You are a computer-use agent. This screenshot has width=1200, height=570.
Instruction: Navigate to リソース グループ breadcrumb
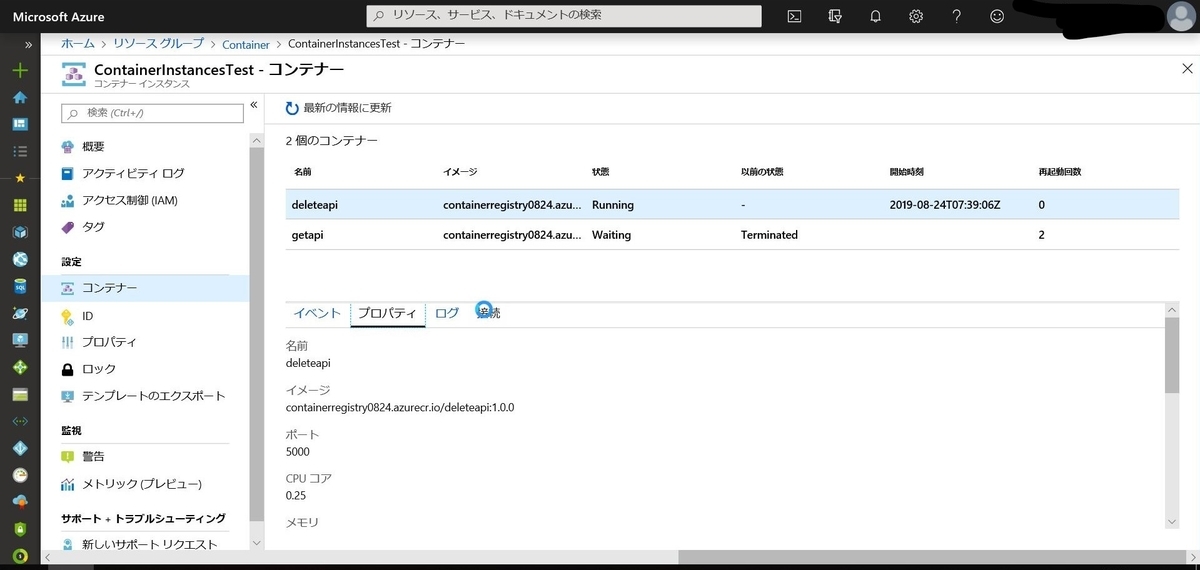point(158,44)
